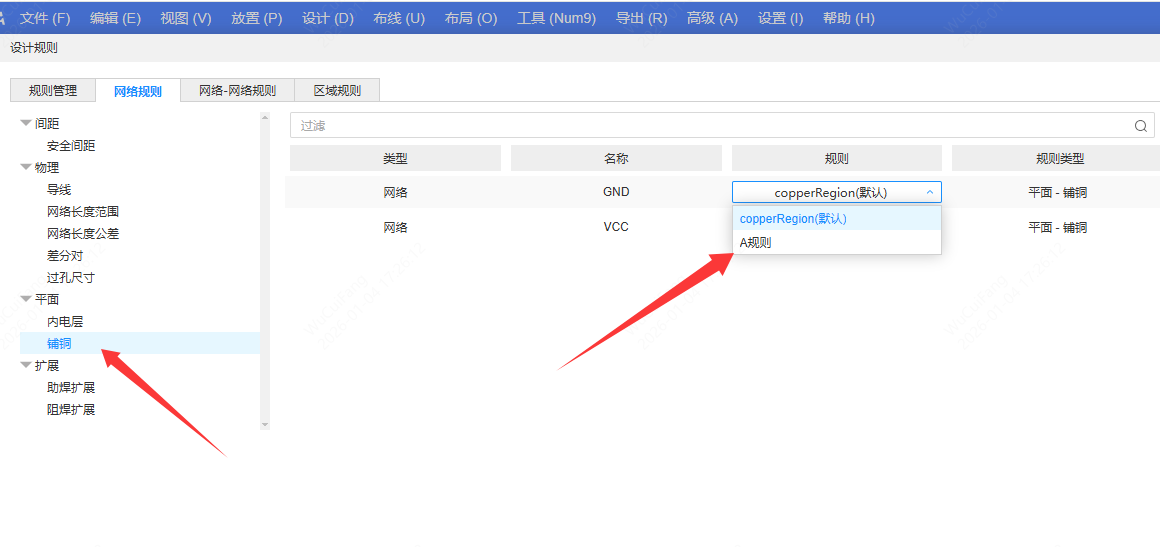Collapse the 间距 tree section
Screen dimensions: 1160x547
26,123
